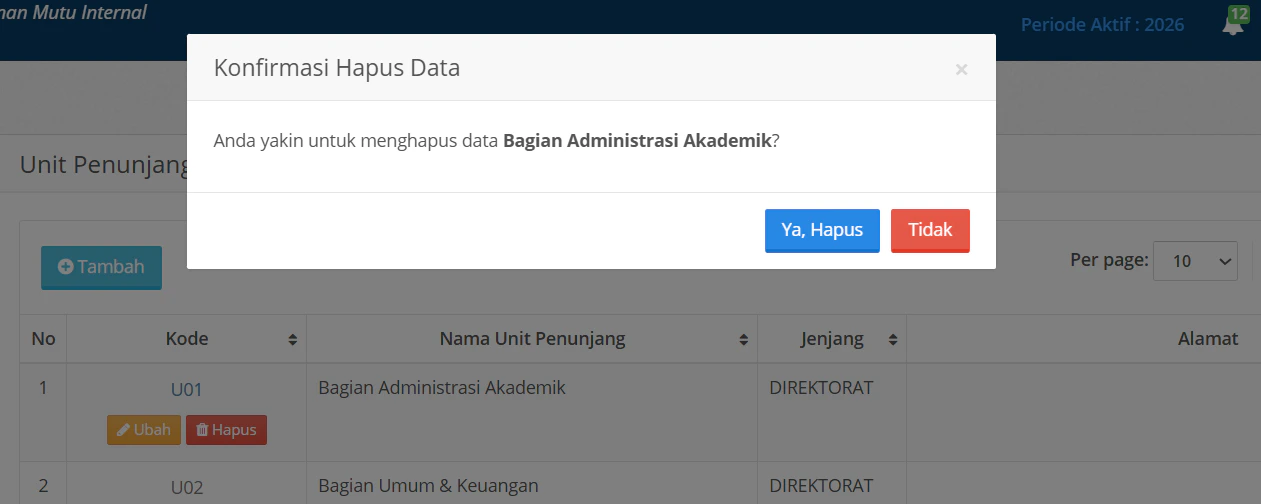Open the Per page dropdown
This screenshot has height=504, width=1261.
pyautogui.click(x=1195, y=261)
